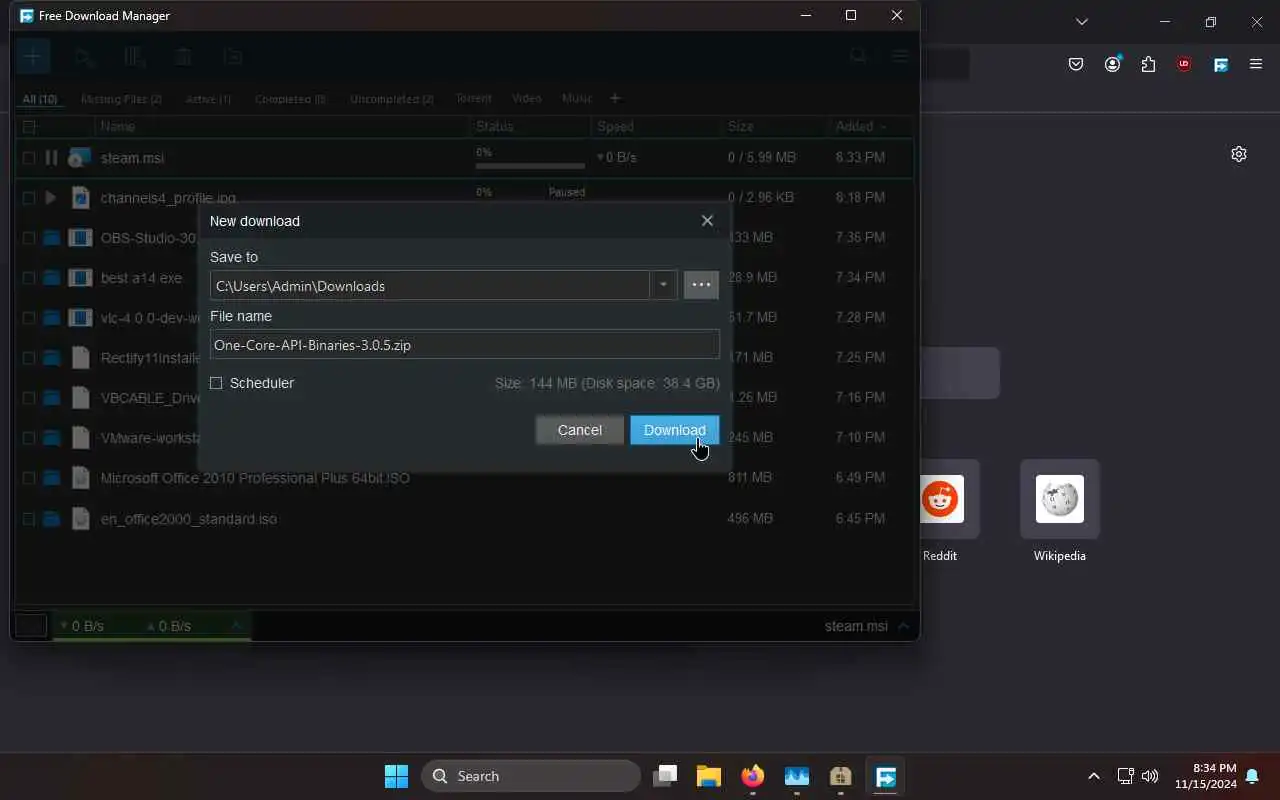Viewport: 1280px width, 800px height.
Task: Open folder icon for VBCABLE_Driver row
Action: [x=51, y=398]
